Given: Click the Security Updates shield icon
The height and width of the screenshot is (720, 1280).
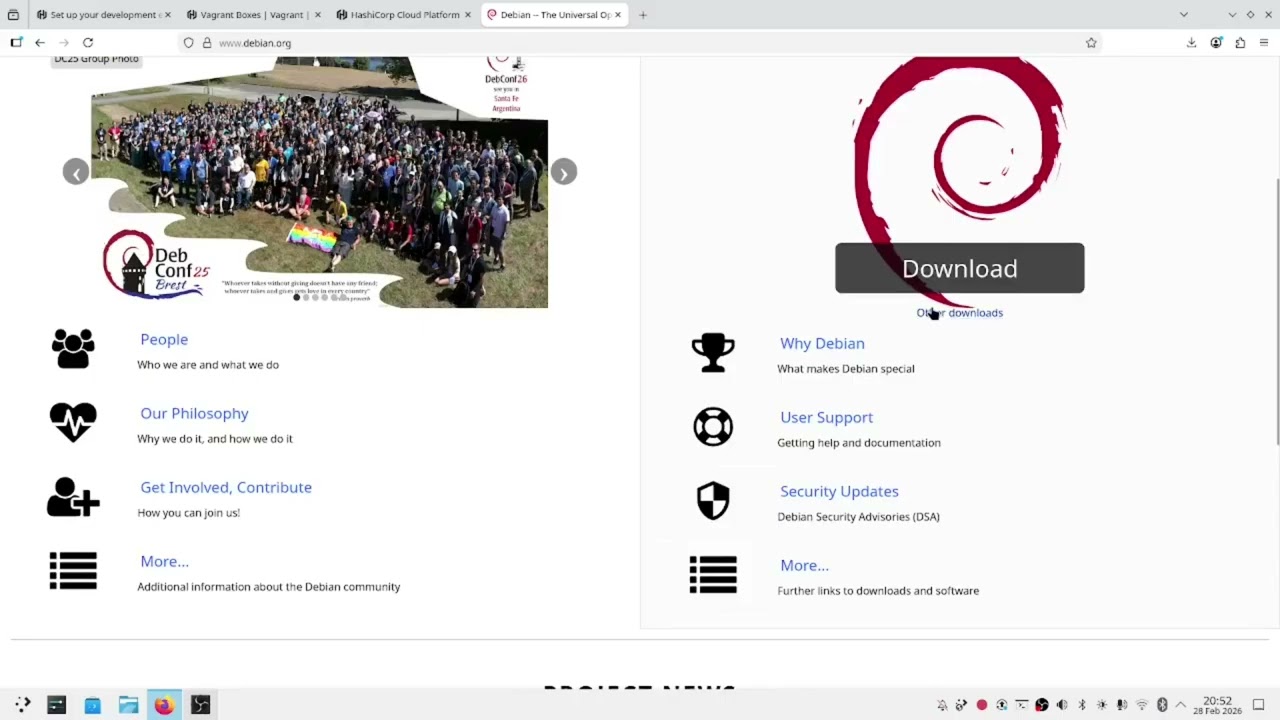Looking at the screenshot, I should click(713, 501).
